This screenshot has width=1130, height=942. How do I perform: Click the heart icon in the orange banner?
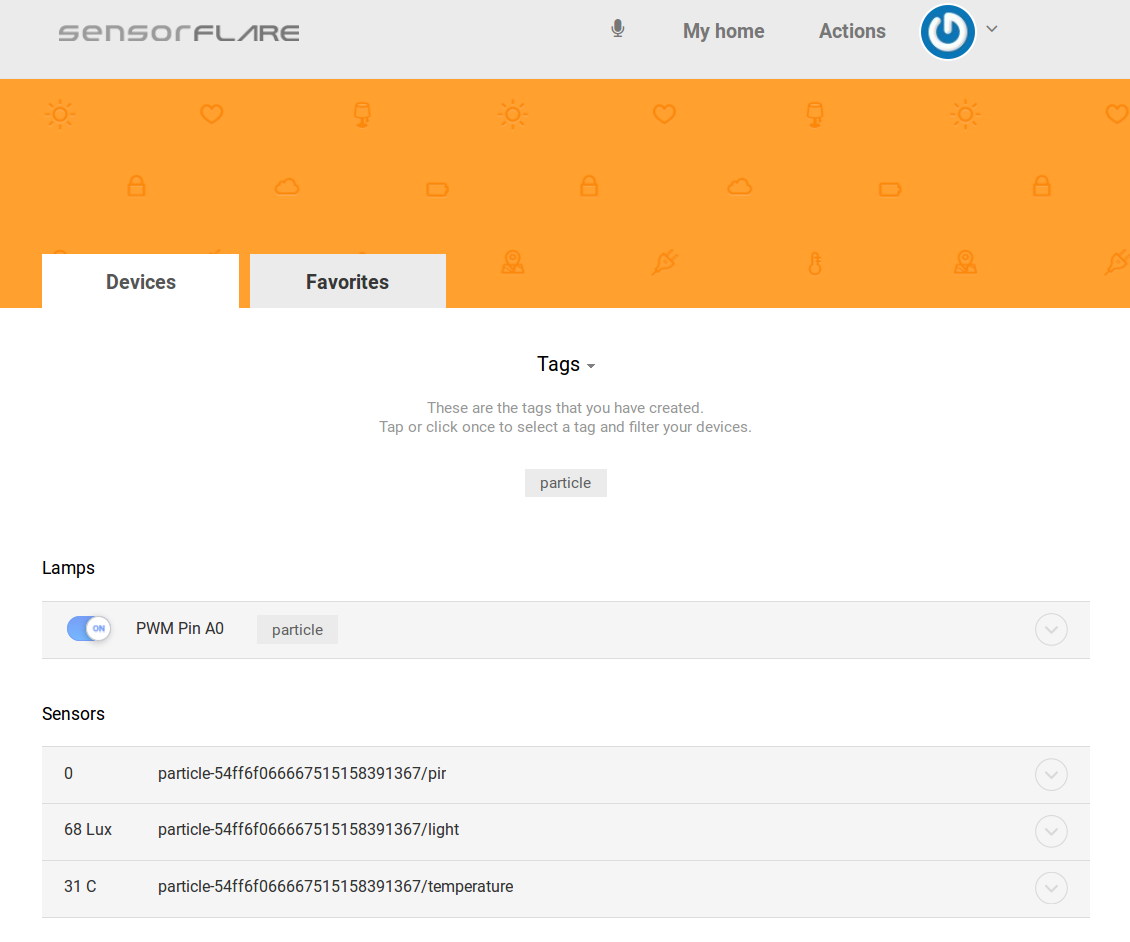click(211, 113)
